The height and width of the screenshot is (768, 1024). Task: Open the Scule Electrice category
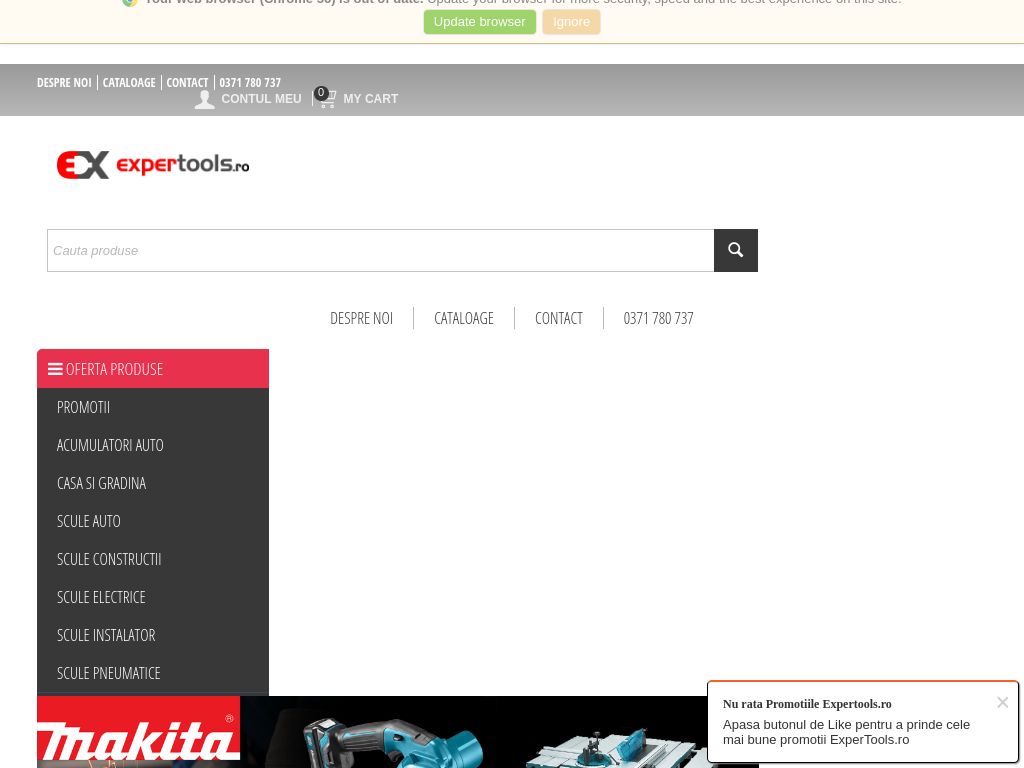101,597
